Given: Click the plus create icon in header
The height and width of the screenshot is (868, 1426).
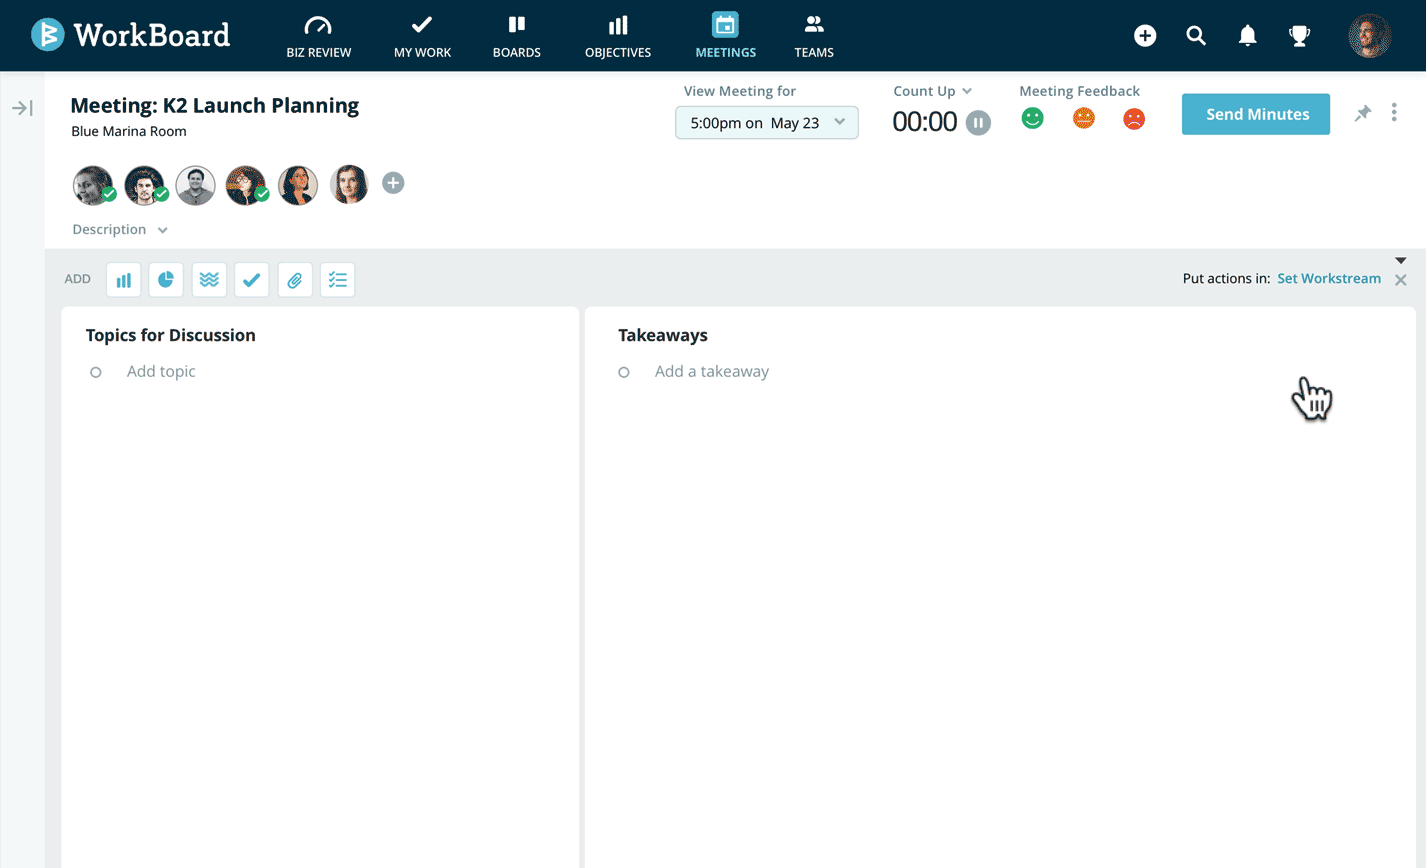Looking at the screenshot, I should coord(1145,36).
